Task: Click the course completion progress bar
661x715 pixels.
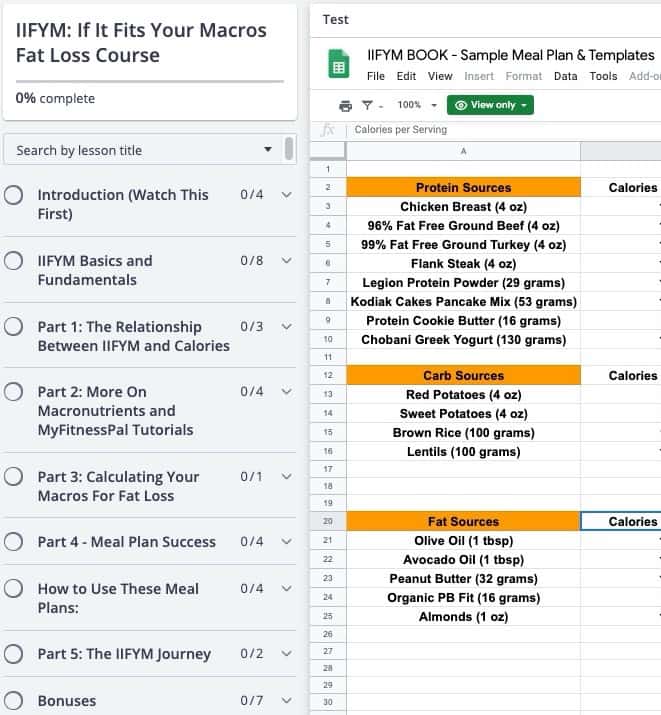Action: [x=150, y=81]
